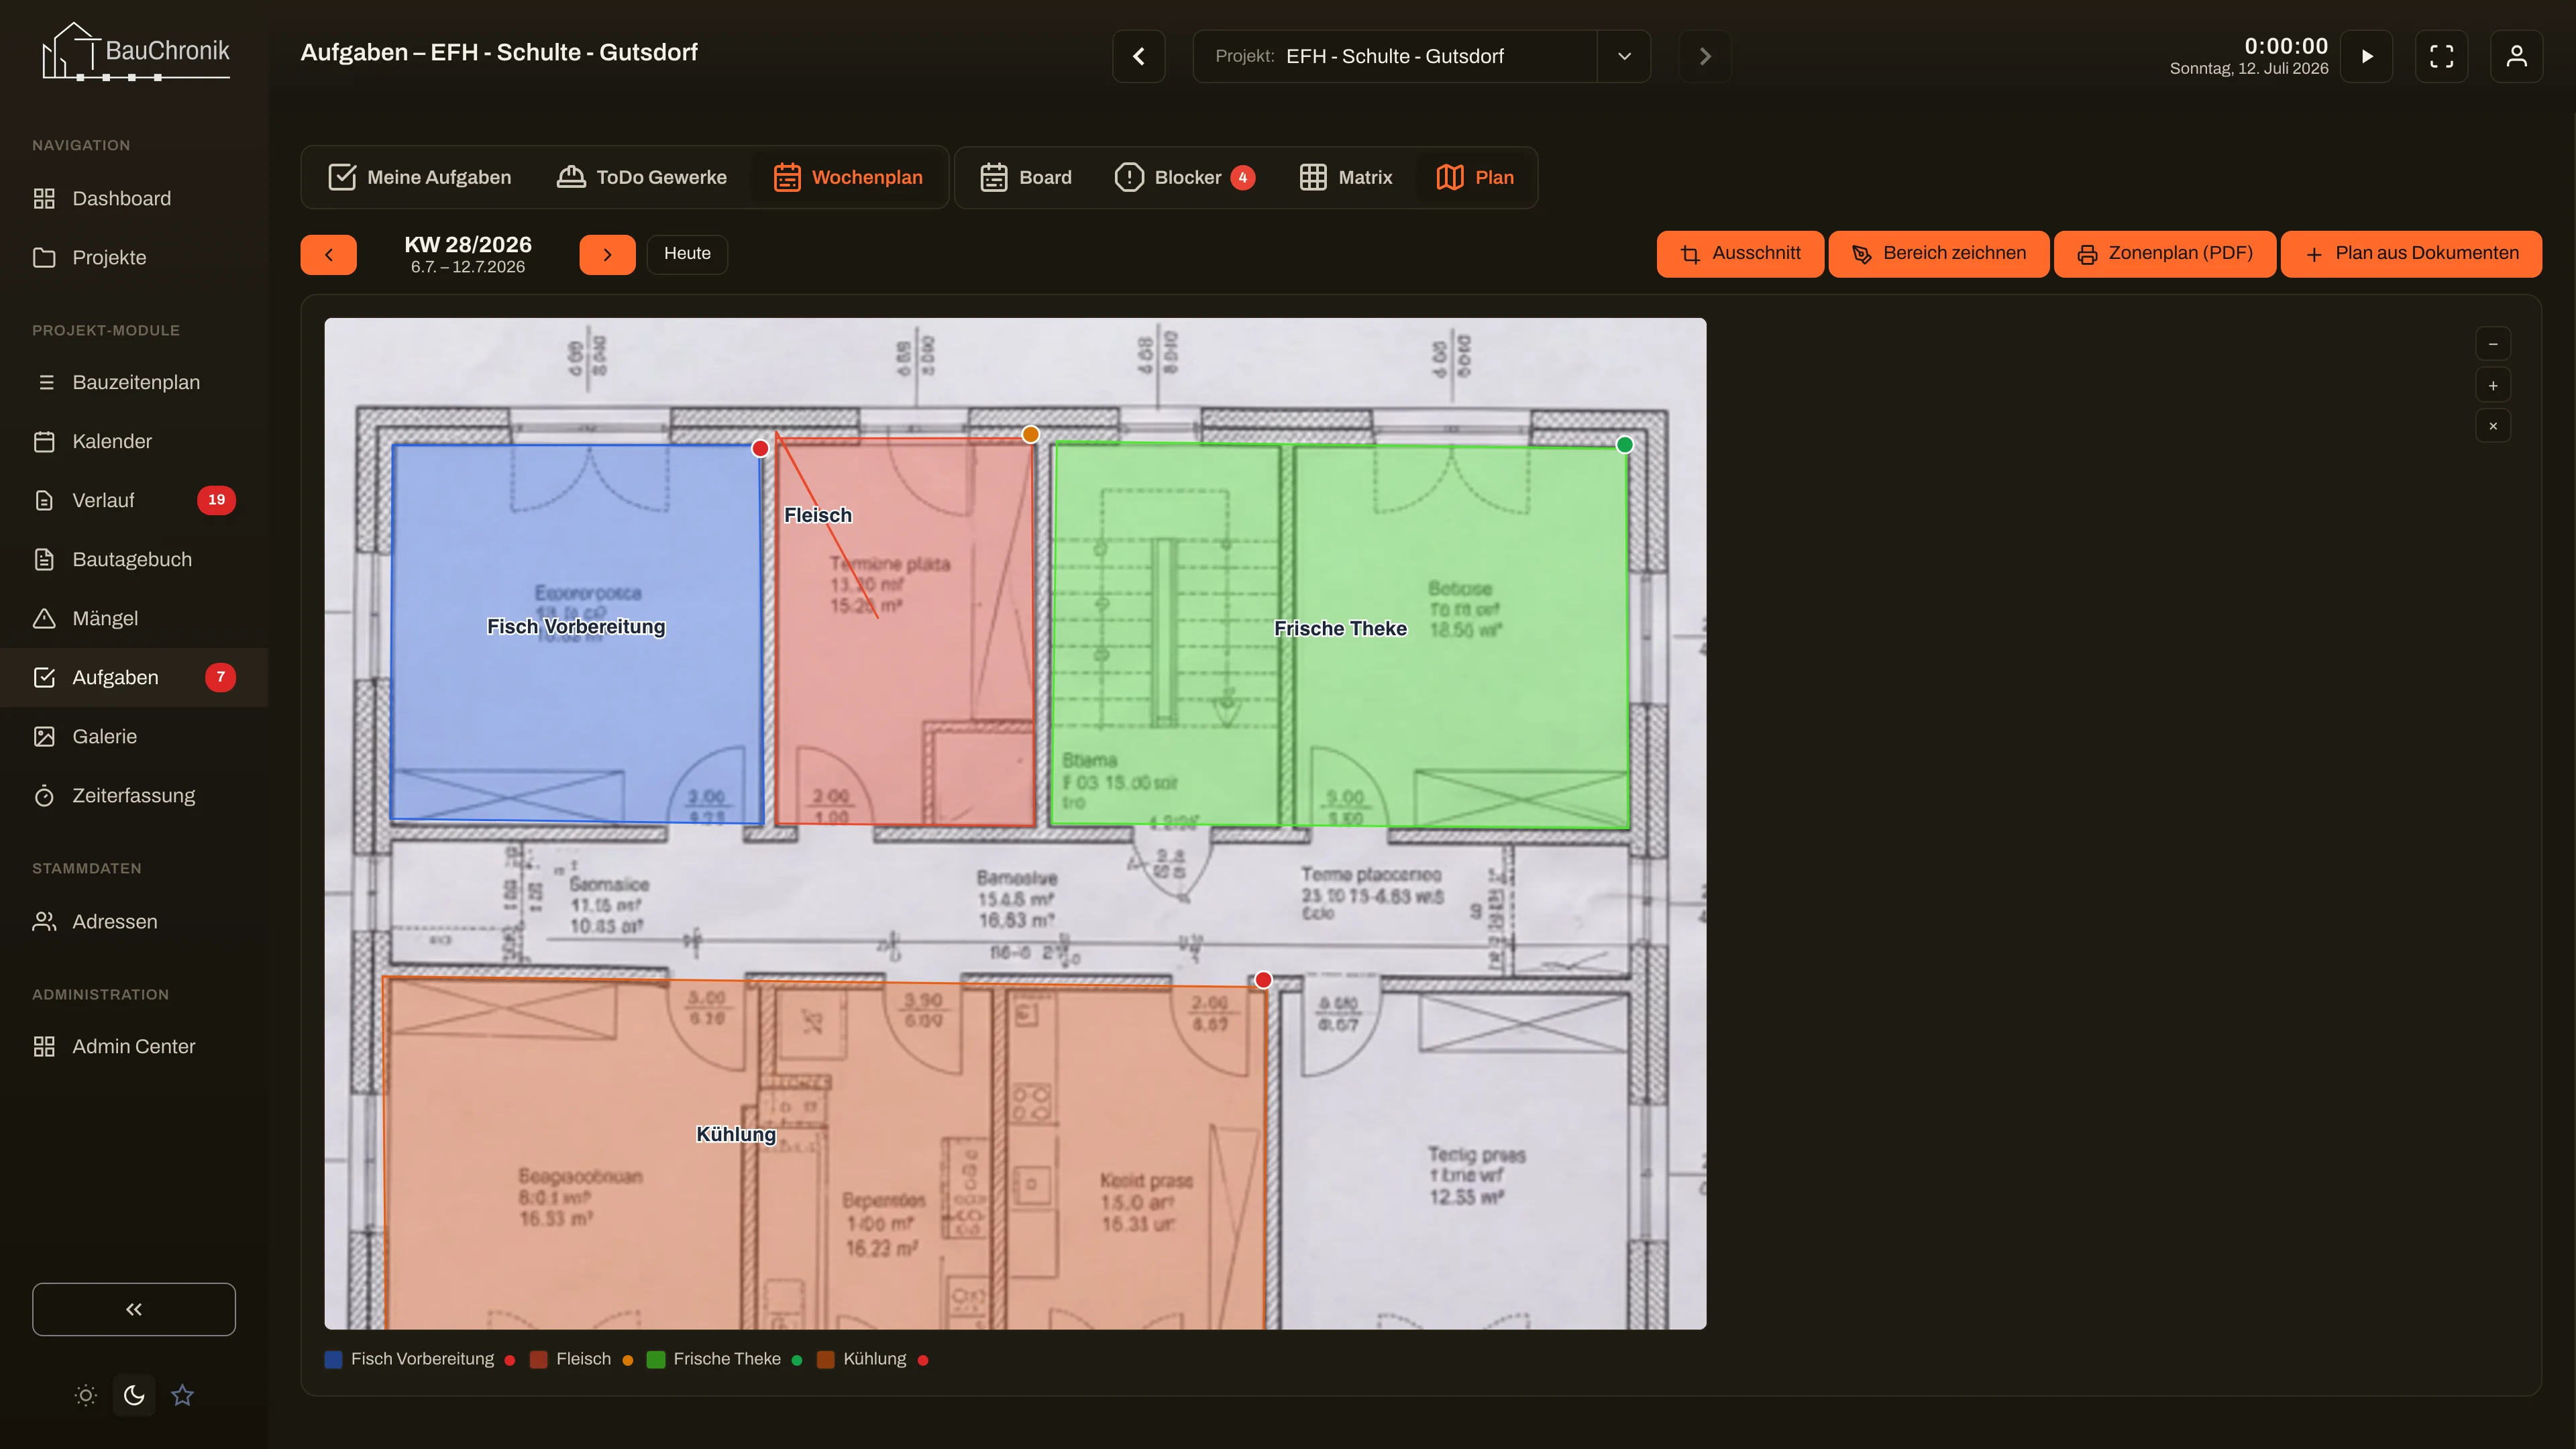Switch to Wochenplan tab
The image size is (2576, 1449).
point(848,177)
